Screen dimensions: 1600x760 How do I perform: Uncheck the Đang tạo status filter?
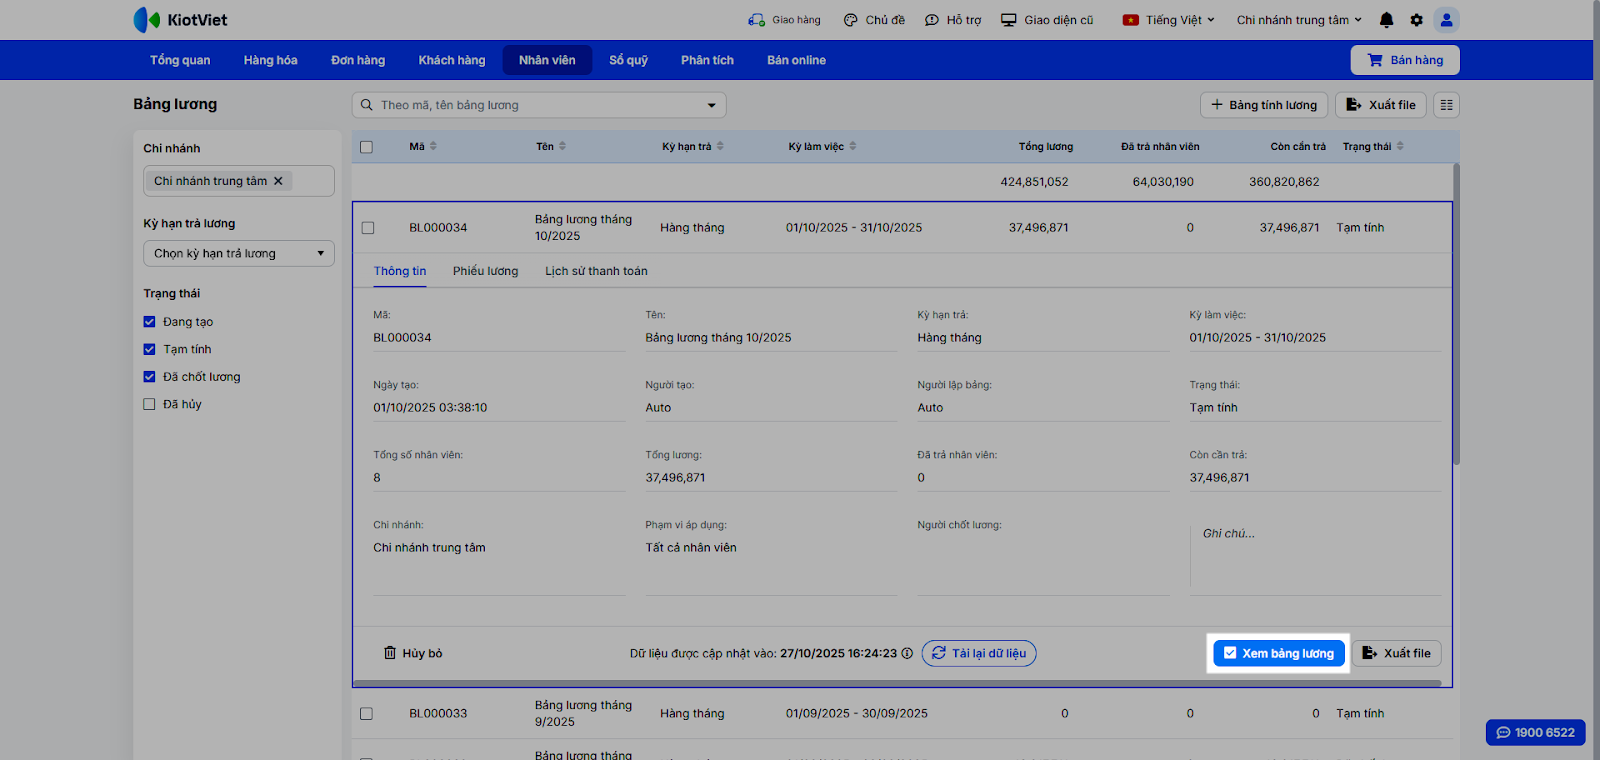pyautogui.click(x=149, y=322)
